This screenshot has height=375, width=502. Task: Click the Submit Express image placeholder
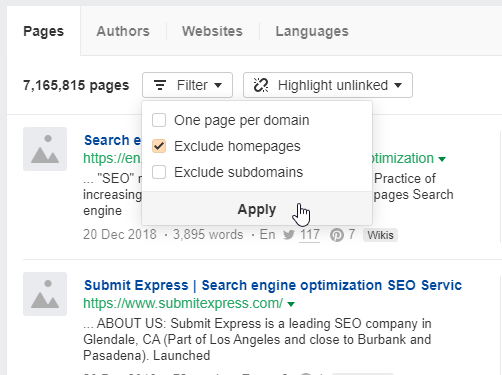pyautogui.click(x=45, y=294)
